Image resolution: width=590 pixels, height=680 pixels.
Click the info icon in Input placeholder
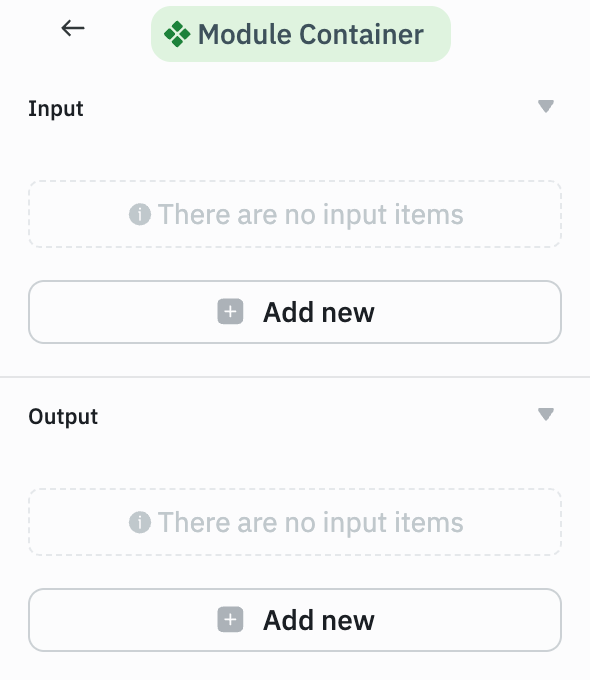coord(140,214)
